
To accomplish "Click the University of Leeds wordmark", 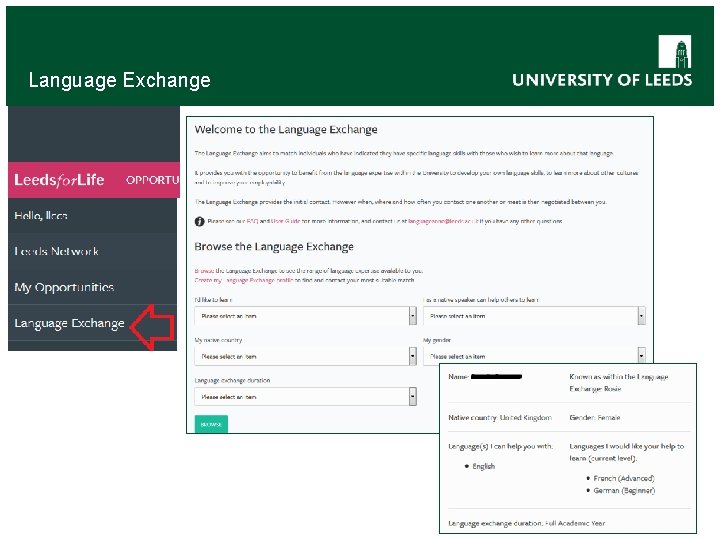I will click(602, 80).
